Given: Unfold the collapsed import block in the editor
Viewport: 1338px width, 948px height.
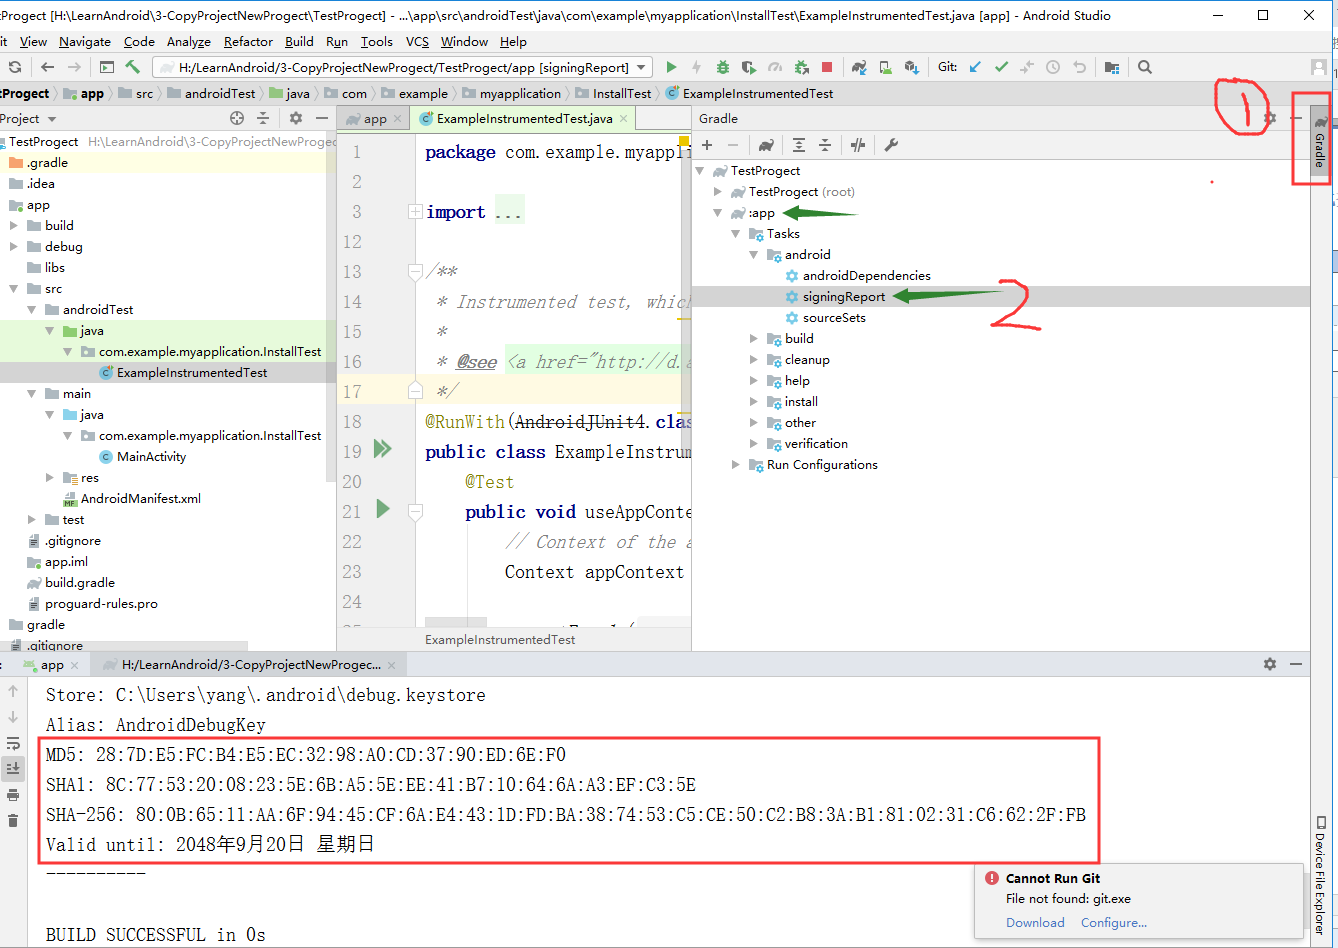Looking at the screenshot, I should pyautogui.click(x=415, y=212).
